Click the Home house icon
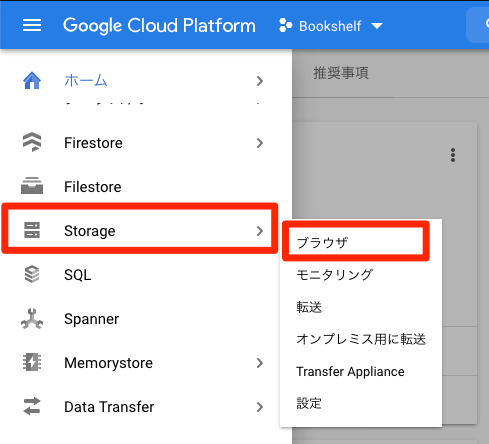The width and height of the screenshot is (489, 444). pos(32,81)
